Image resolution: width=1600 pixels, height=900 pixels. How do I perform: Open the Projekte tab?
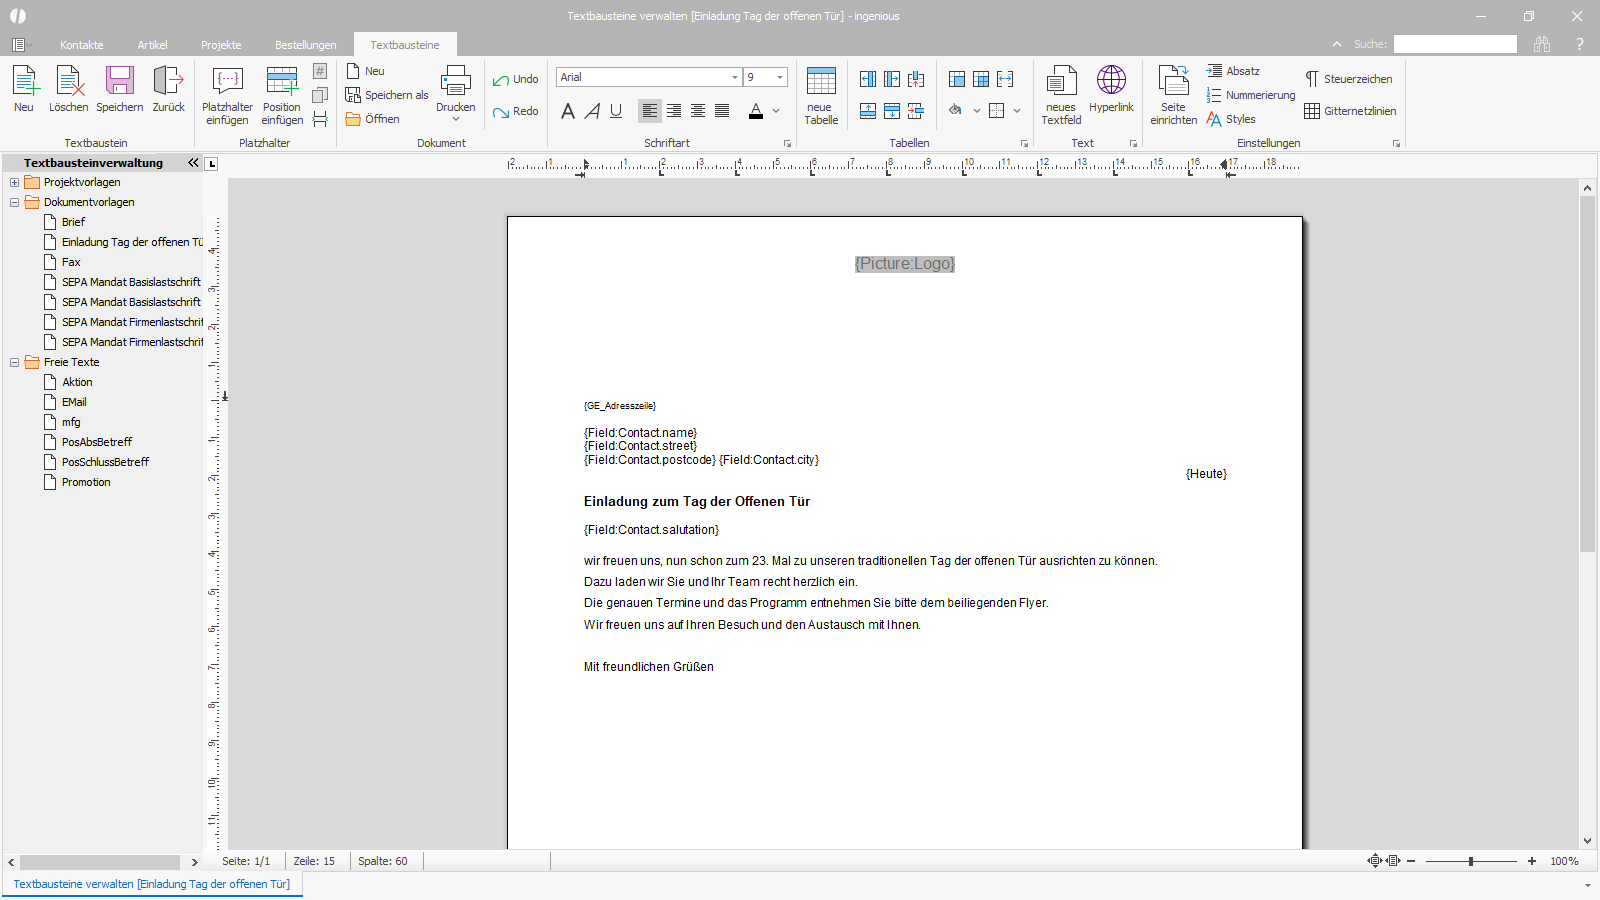pos(221,45)
